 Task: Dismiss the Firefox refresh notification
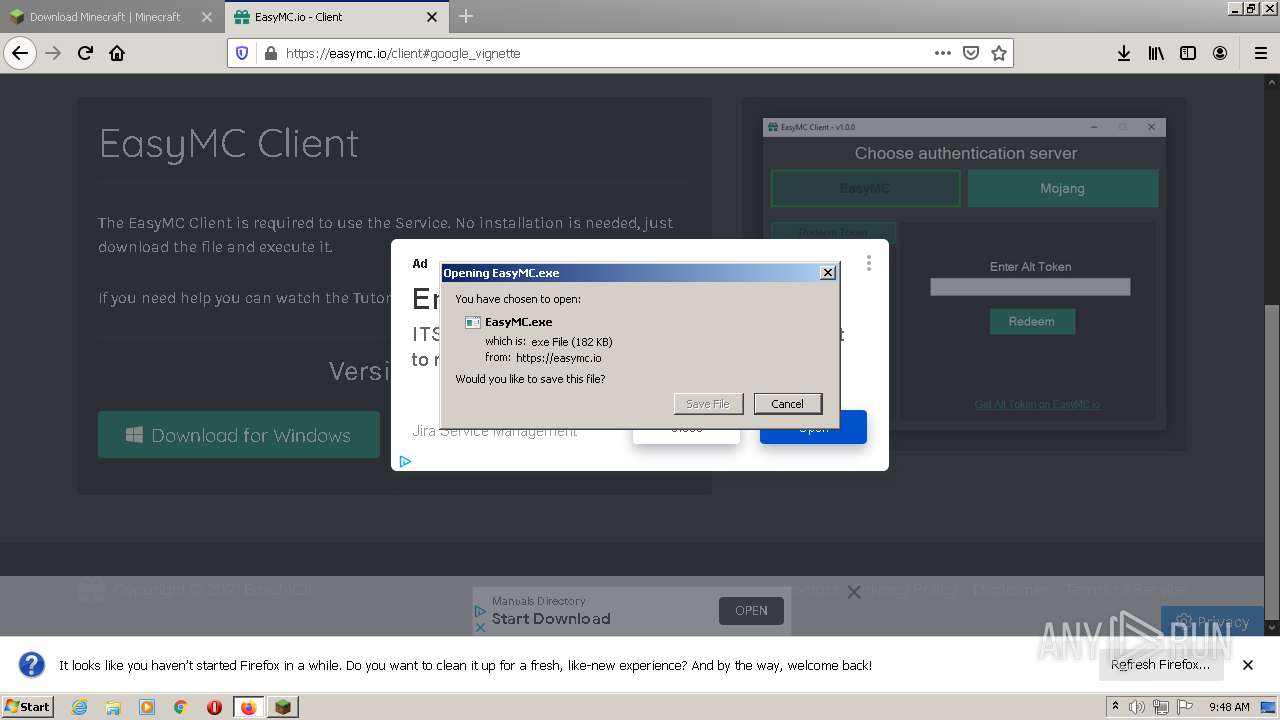coord(1248,665)
